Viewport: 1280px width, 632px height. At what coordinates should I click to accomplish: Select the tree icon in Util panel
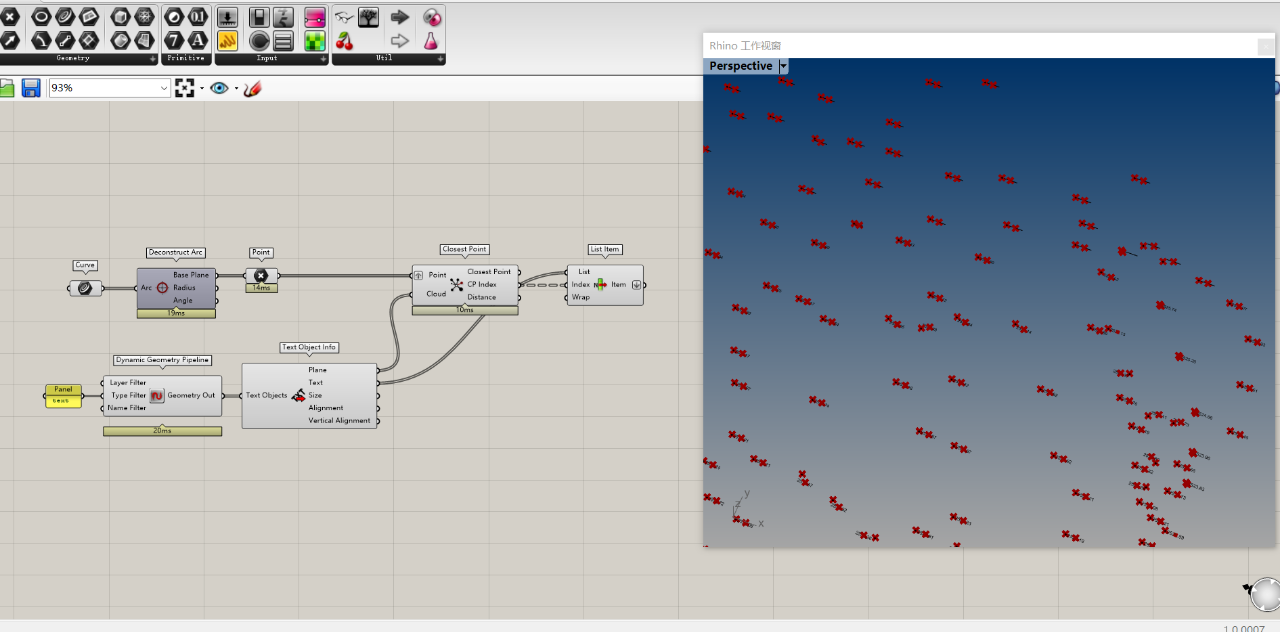point(369,17)
